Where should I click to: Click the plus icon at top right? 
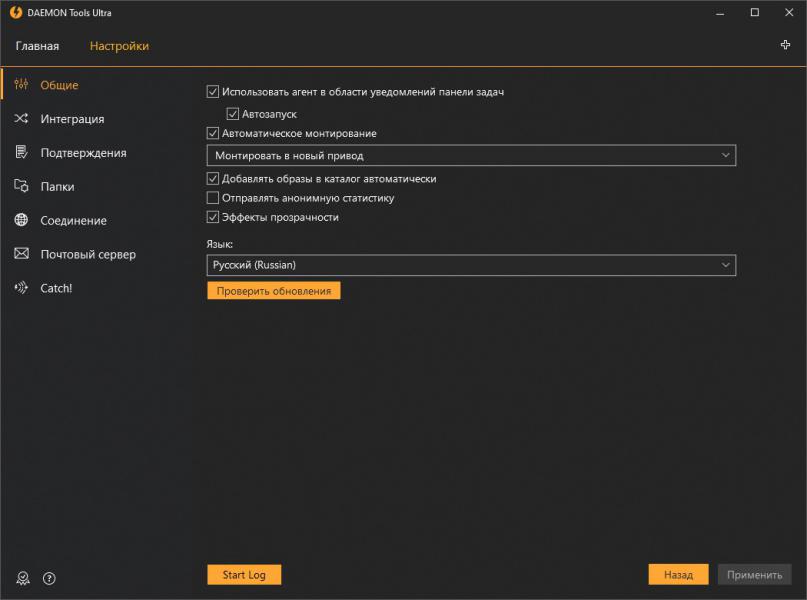click(x=785, y=45)
